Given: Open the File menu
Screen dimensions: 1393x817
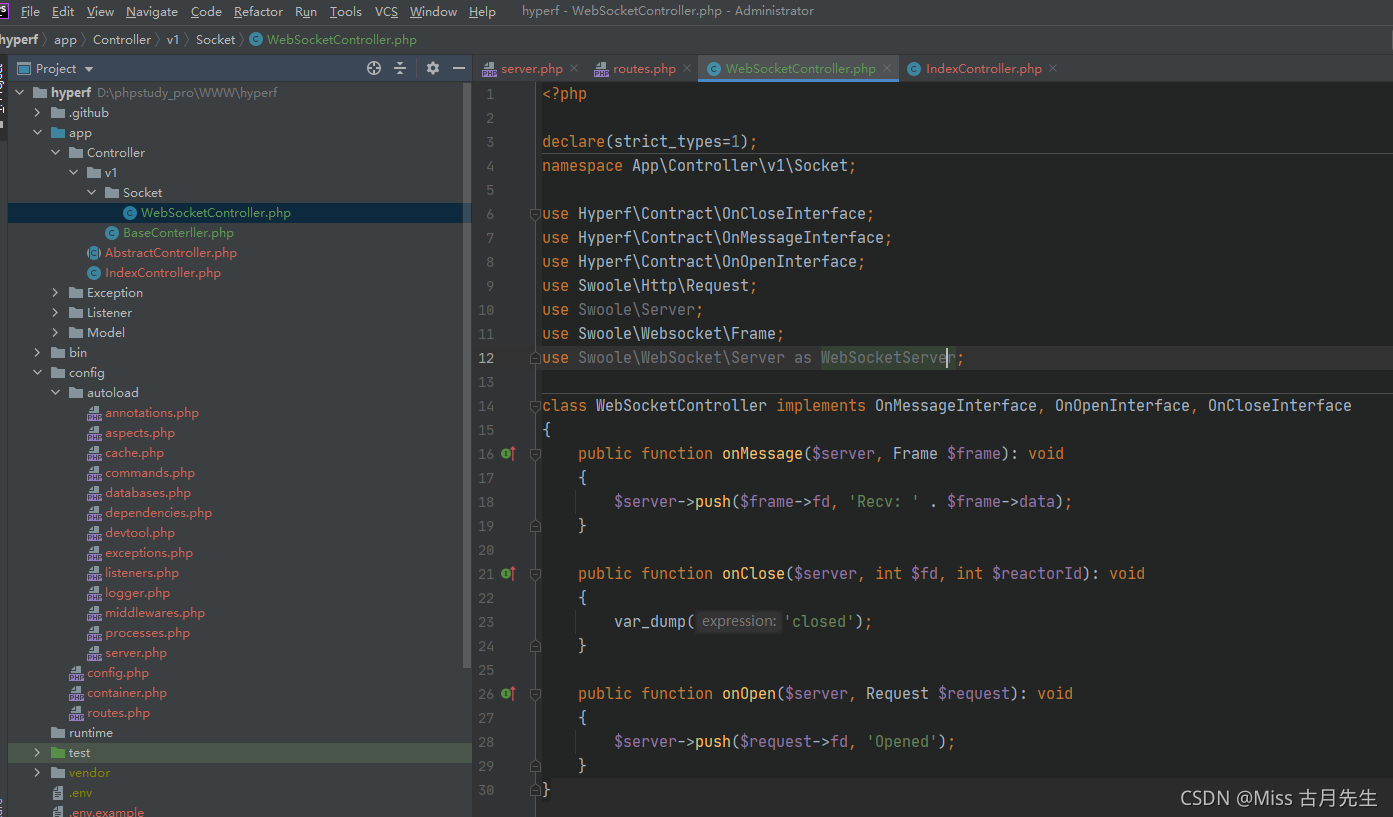Looking at the screenshot, I should tap(30, 11).
